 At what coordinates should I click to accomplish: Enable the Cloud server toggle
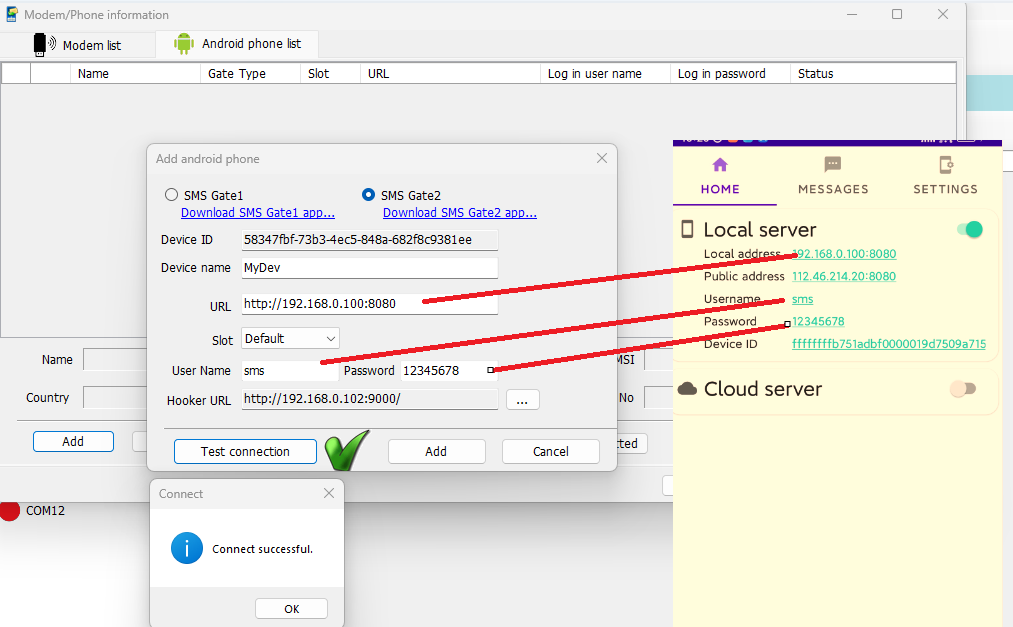[x=962, y=389]
